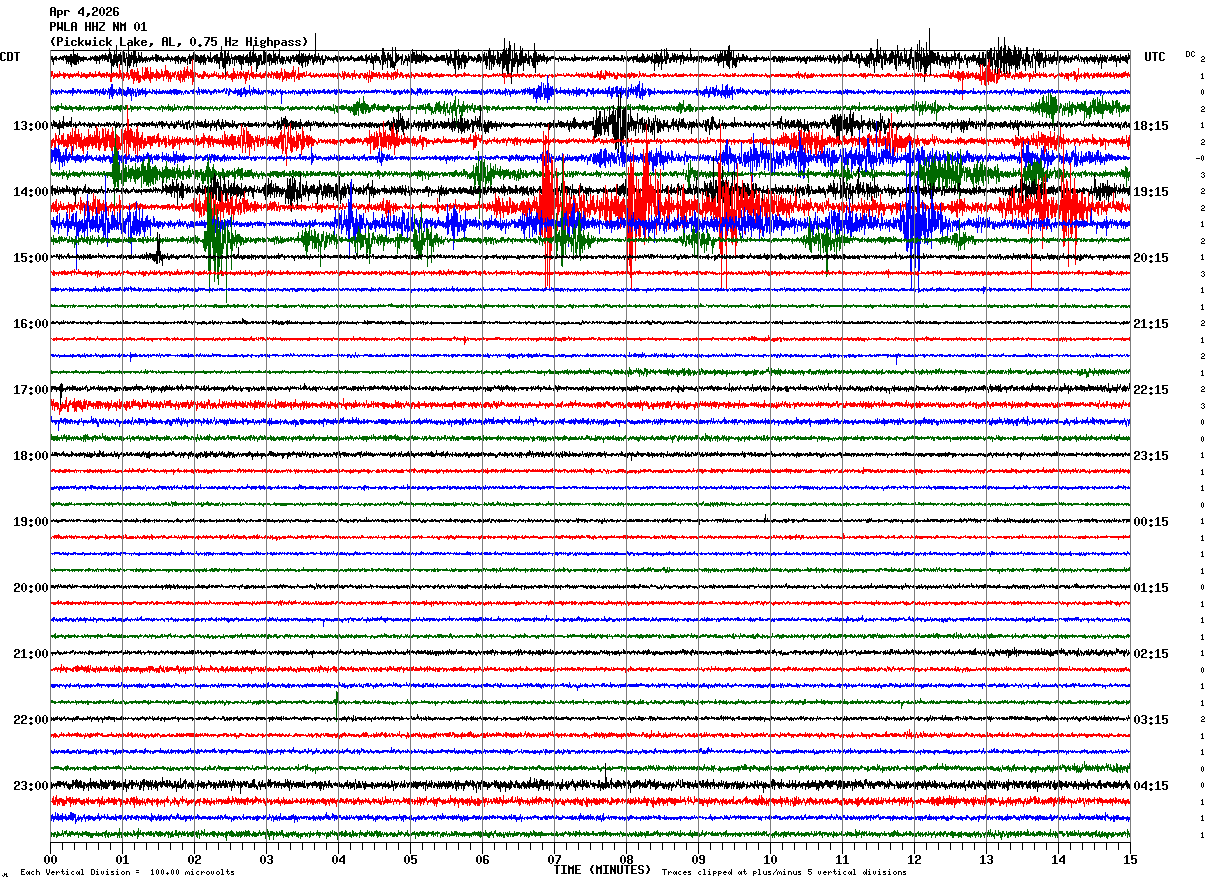Screen dimensions: 1210x886
Task: Click the 23:15 UTC time label
Action: 1151,456
